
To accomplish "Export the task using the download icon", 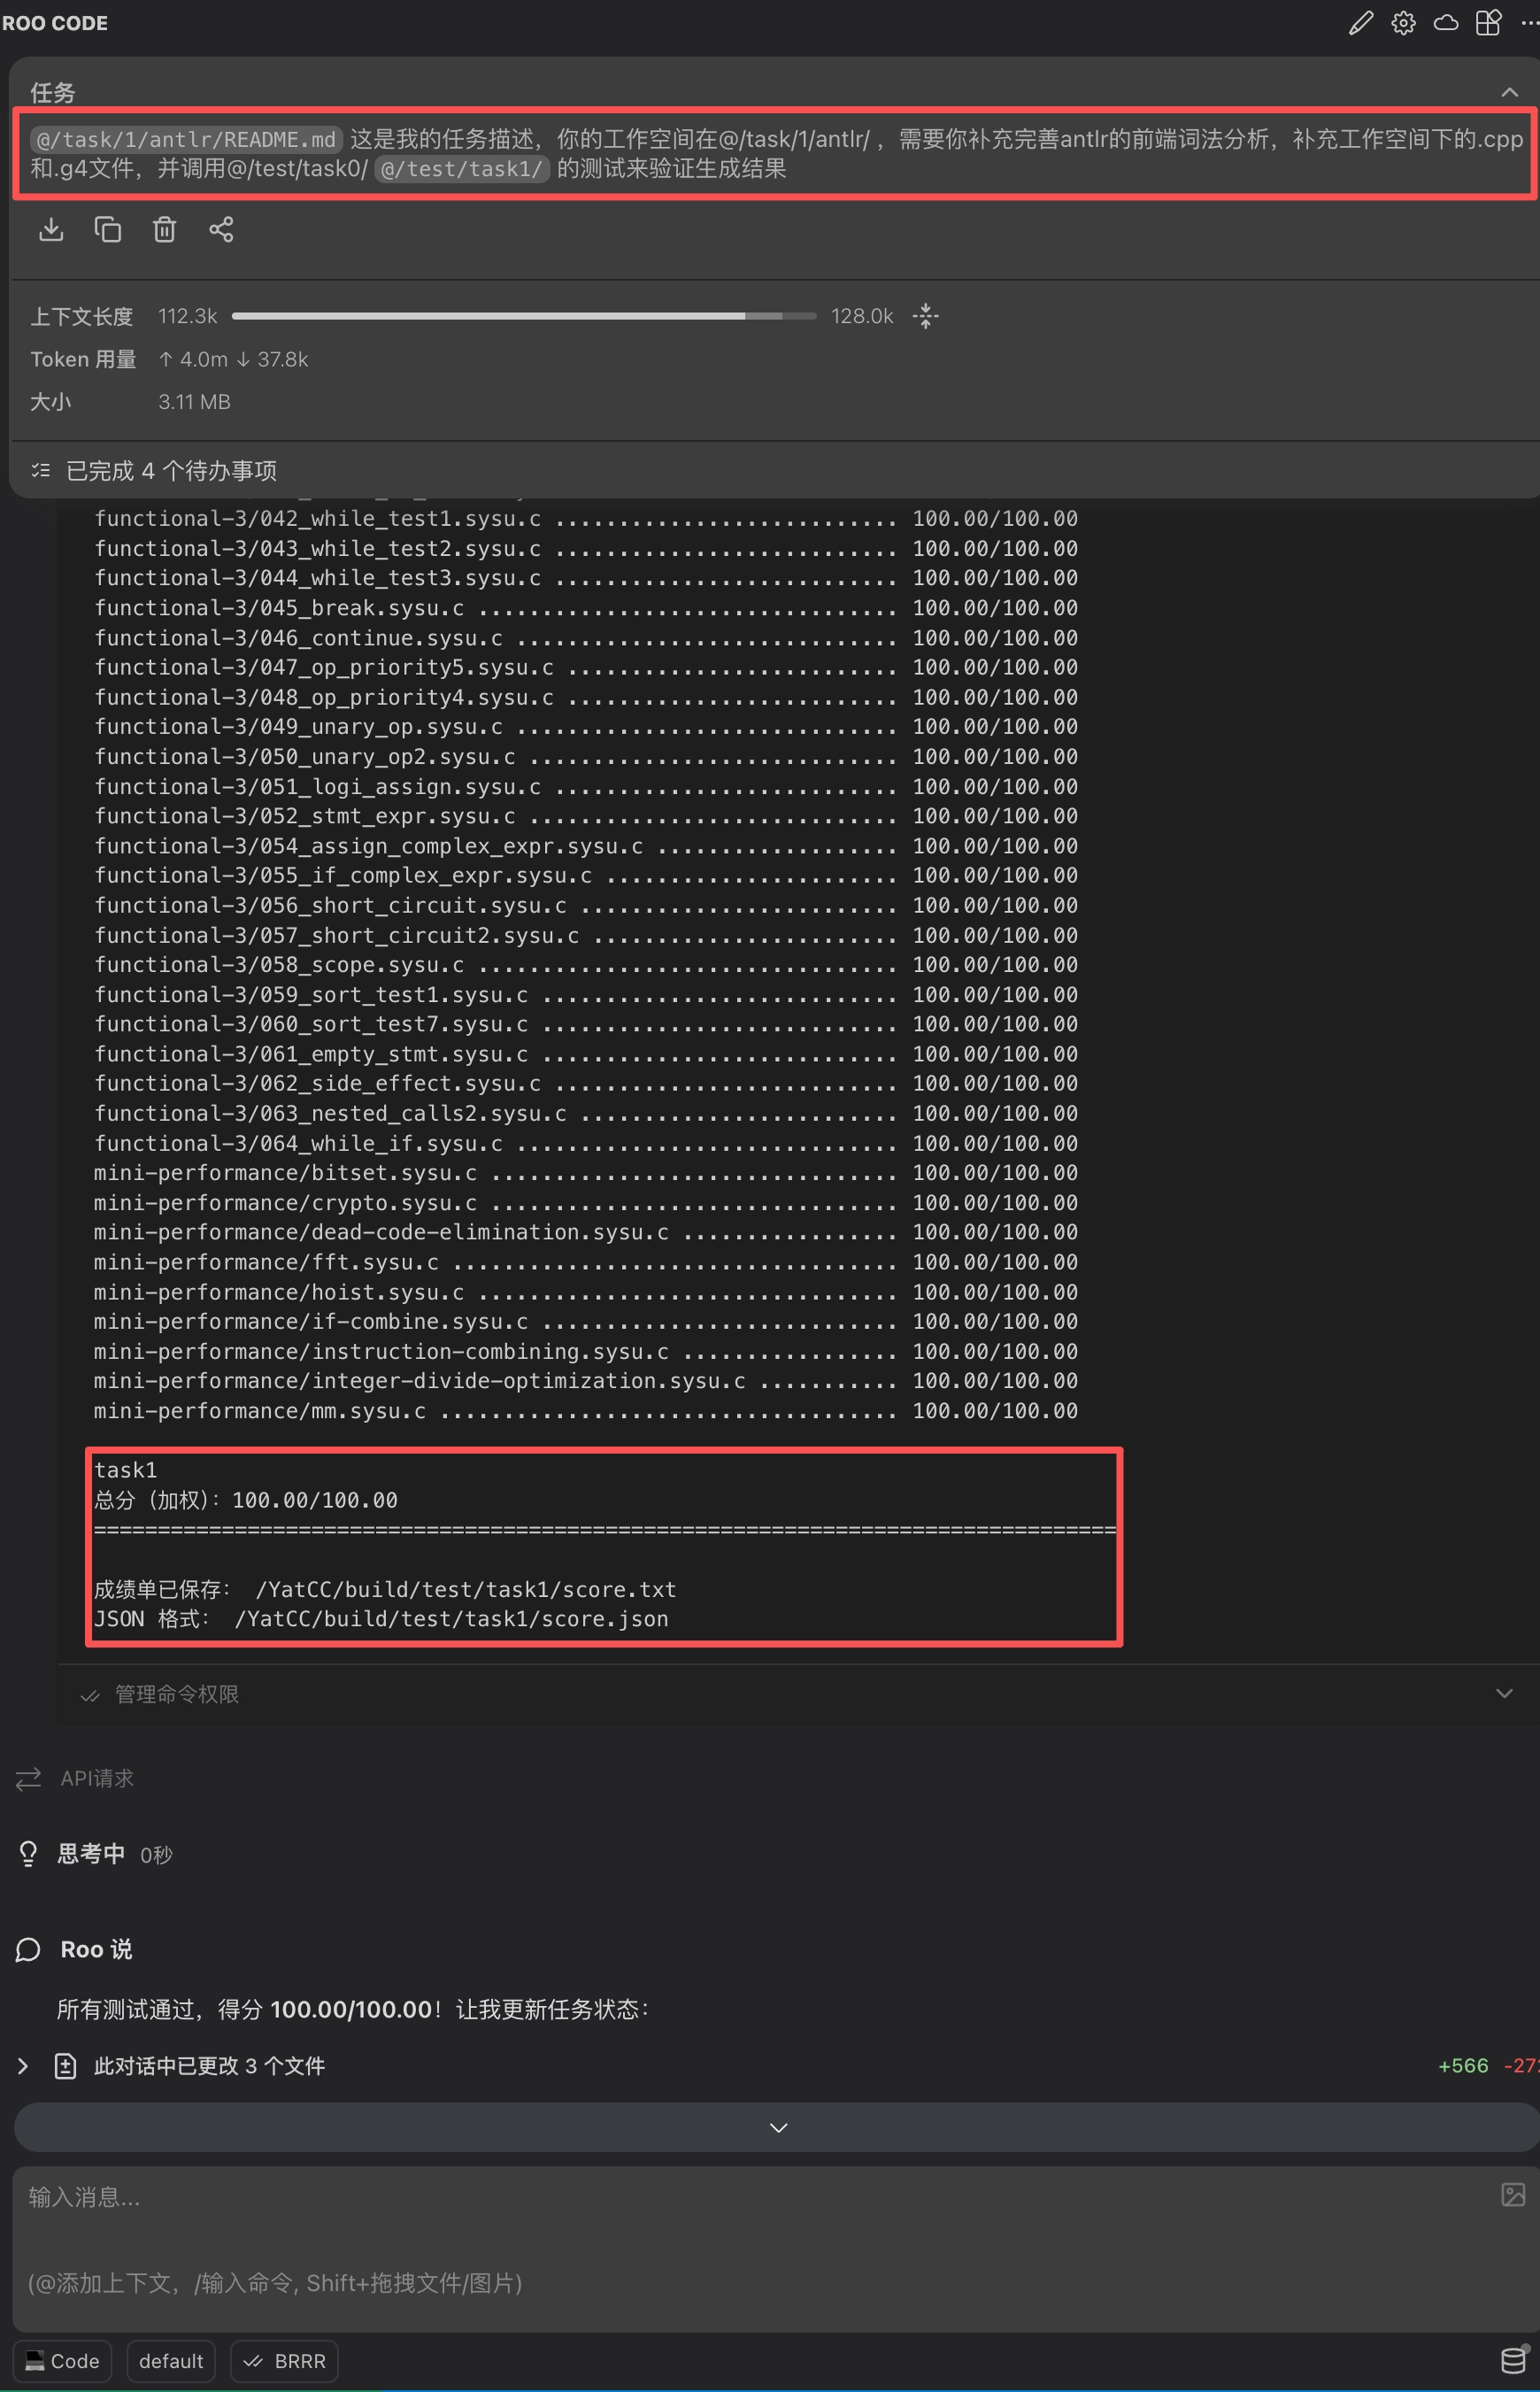I will click(52, 229).
